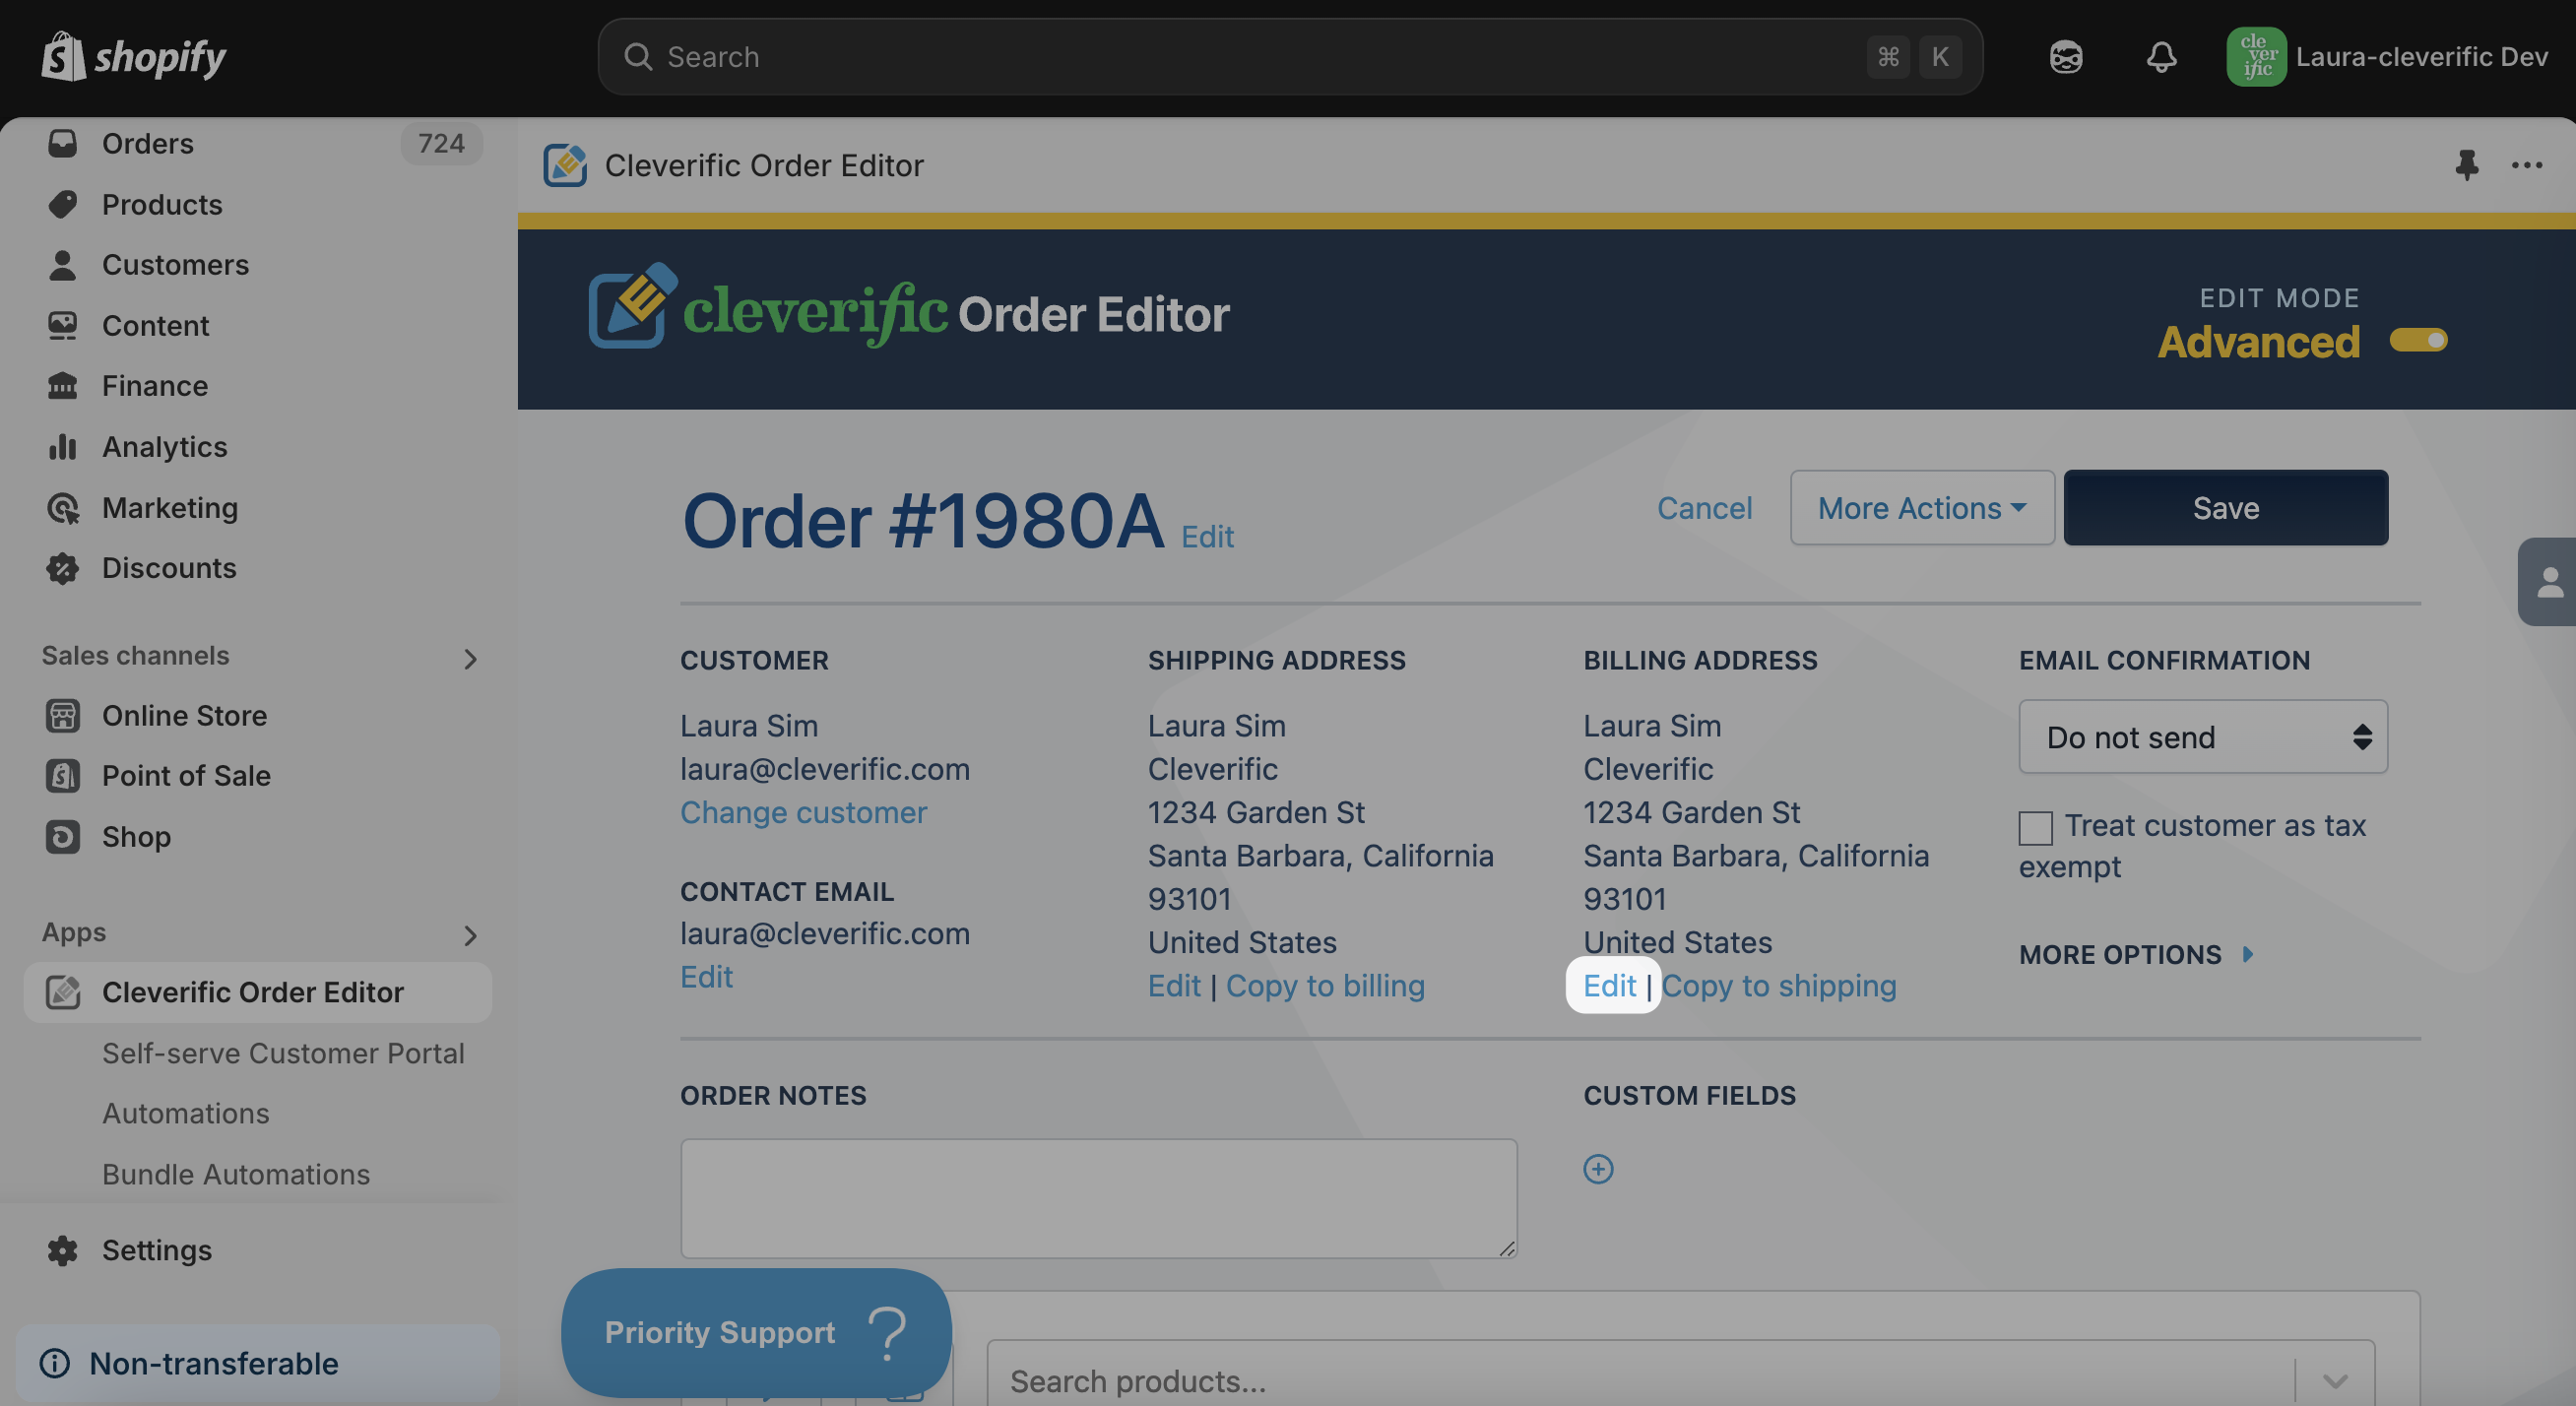The width and height of the screenshot is (2576, 1406).
Task: Click the Cleverific app icon in the header
Action: click(565, 165)
